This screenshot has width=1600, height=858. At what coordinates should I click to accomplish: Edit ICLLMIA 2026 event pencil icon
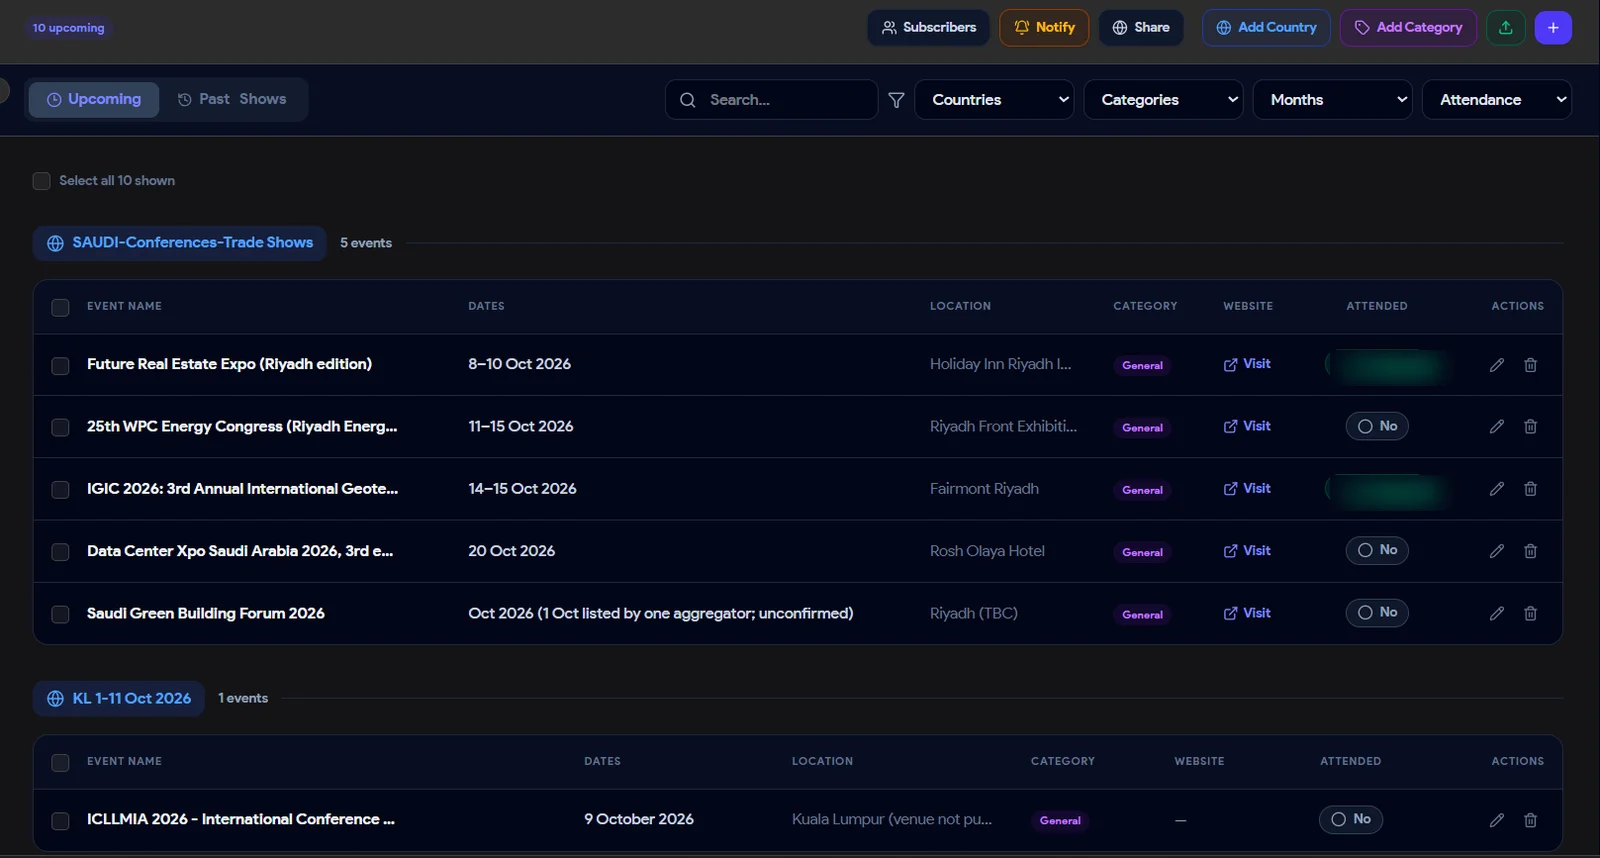(1496, 820)
